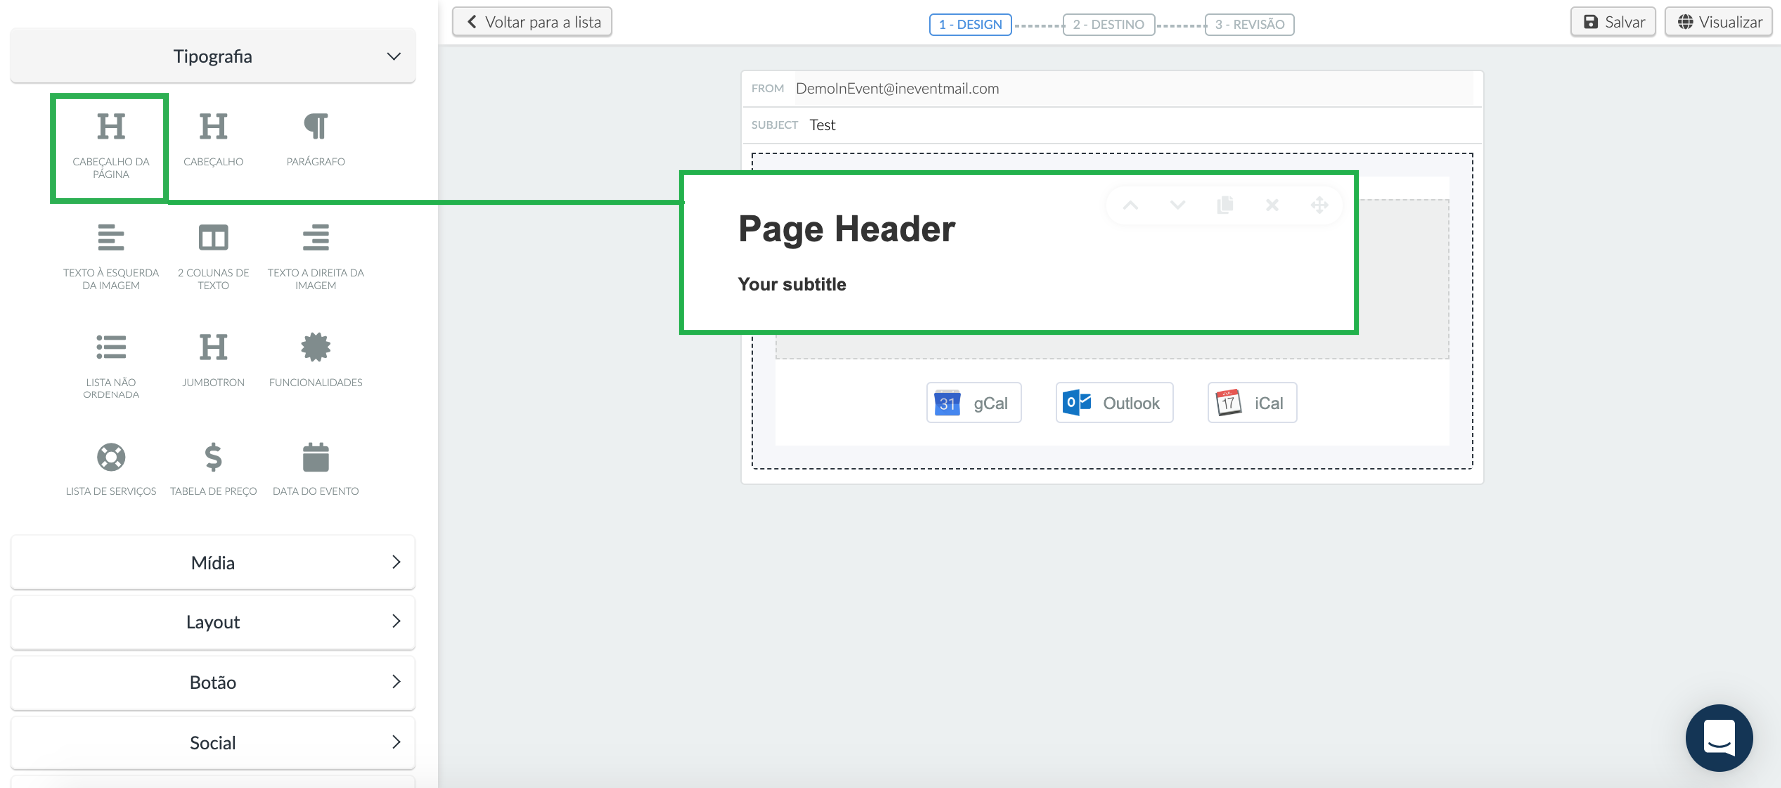The width and height of the screenshot is (1781, 788).
Task: Click the iCal calendar button
Action: coord(1252,403)
